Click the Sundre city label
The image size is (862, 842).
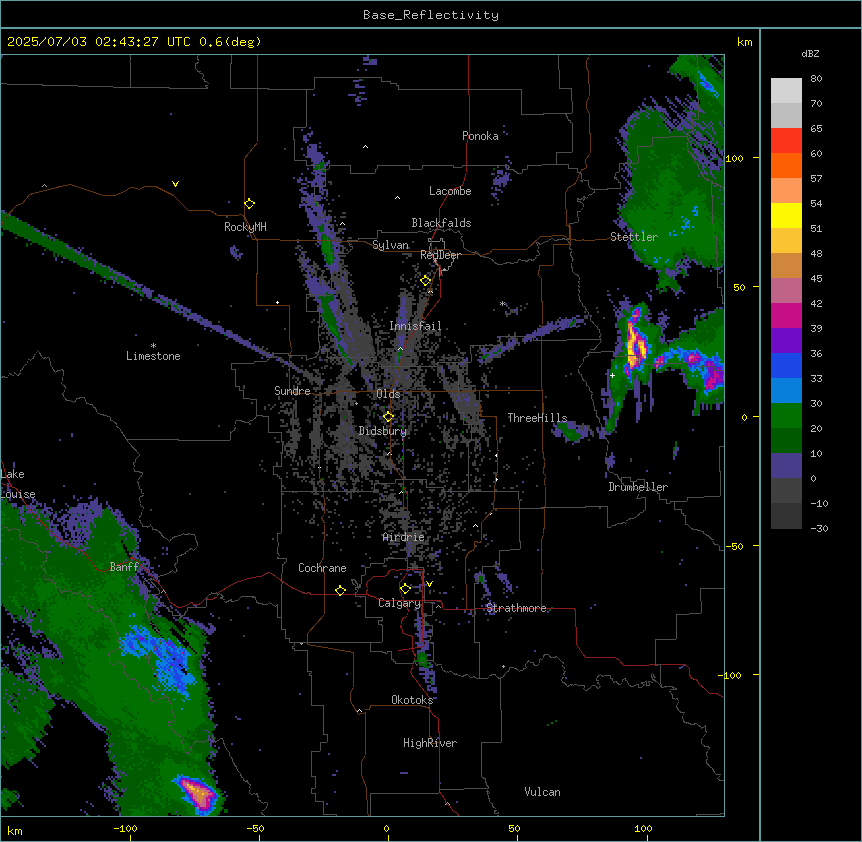click(x=292, y=391)
